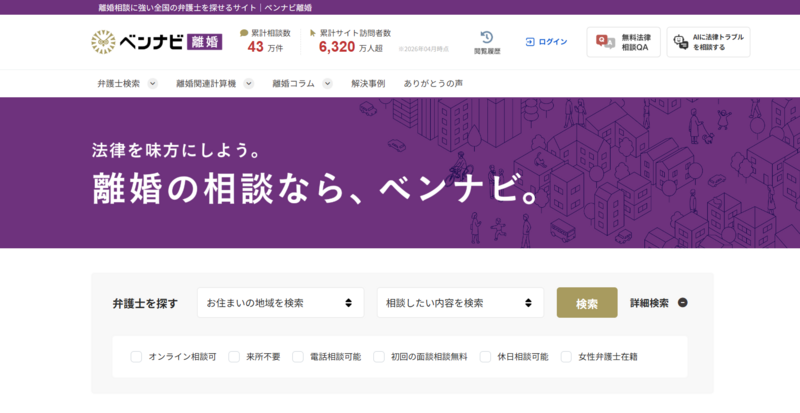Go to 解決事例 page
The height and width of the screenshot is (413, 800).
click(368, 84)
